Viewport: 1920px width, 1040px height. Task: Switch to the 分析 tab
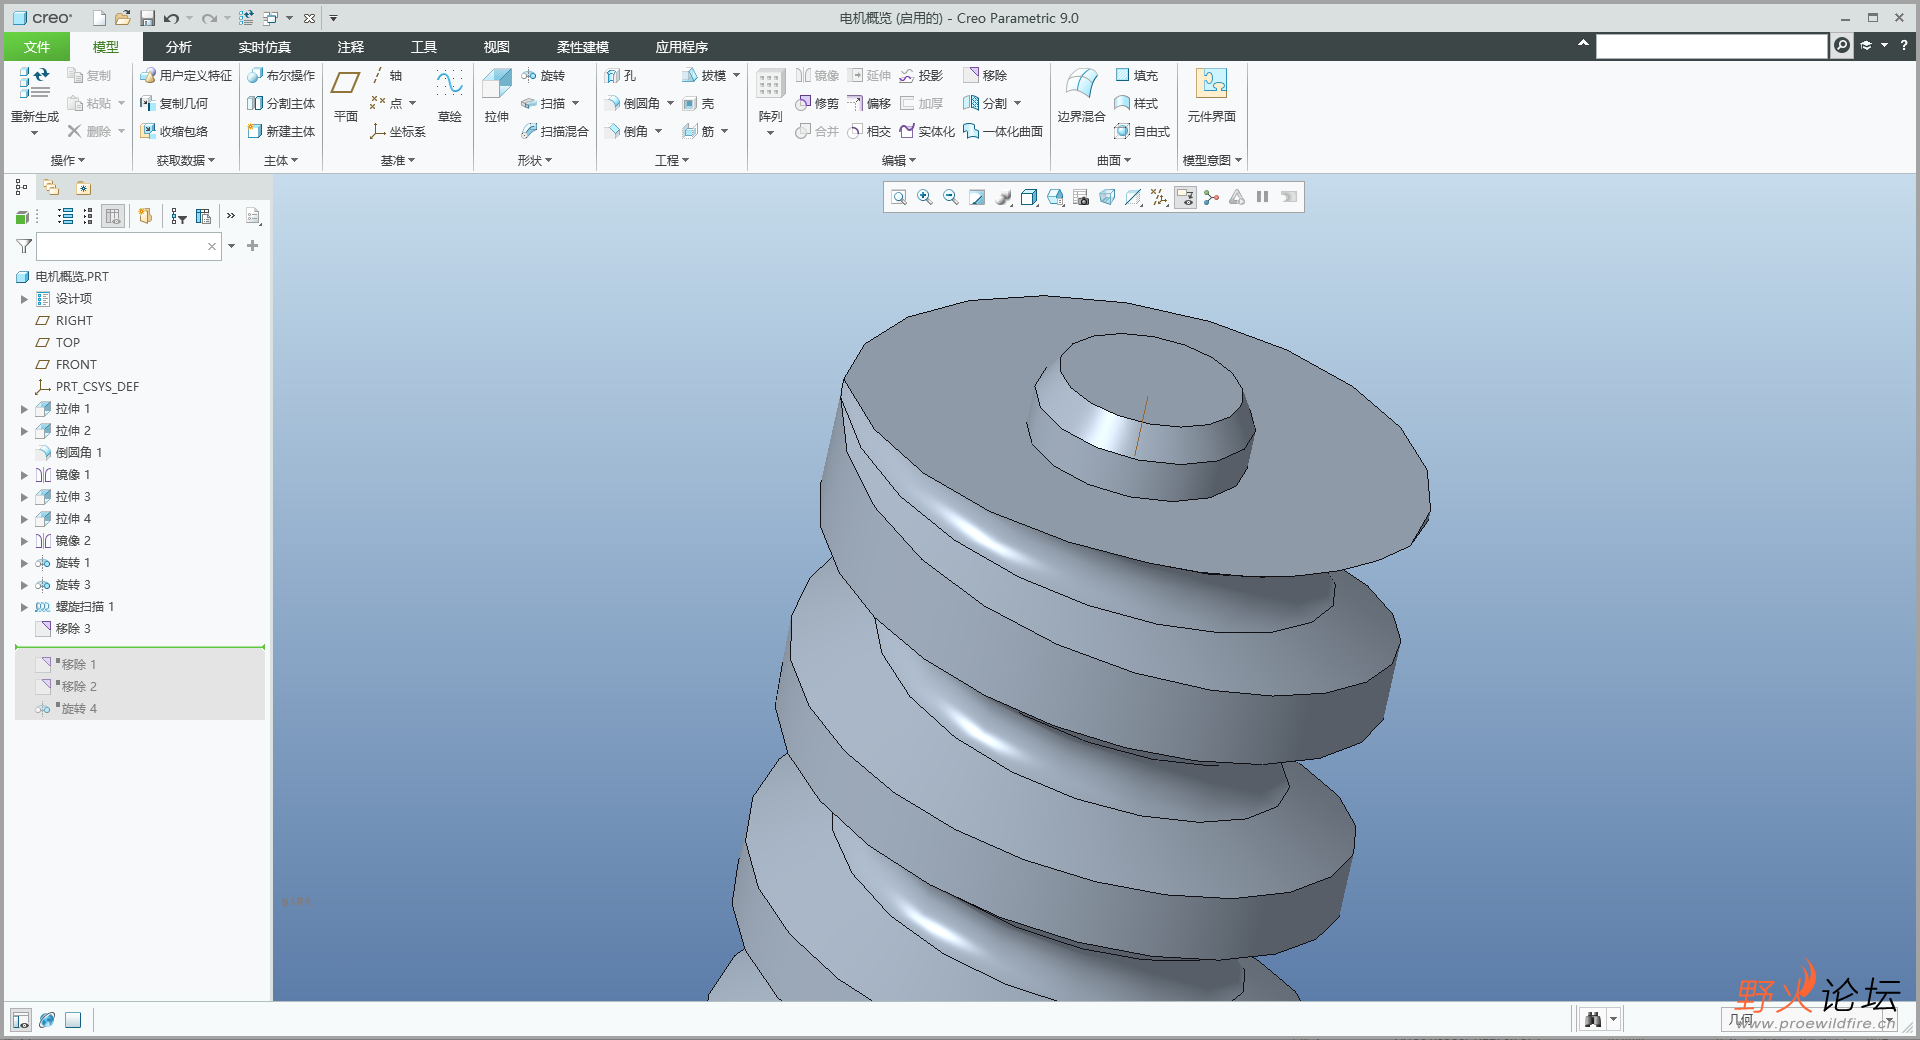coord(179,47)
